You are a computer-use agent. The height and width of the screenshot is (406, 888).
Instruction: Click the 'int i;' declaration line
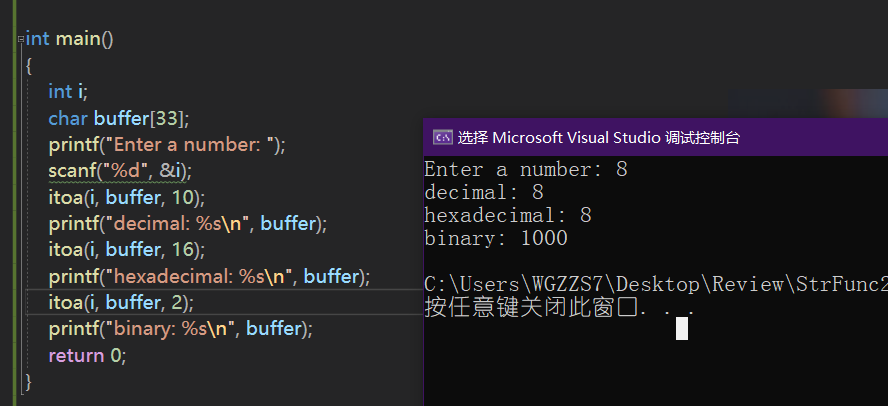68,92
